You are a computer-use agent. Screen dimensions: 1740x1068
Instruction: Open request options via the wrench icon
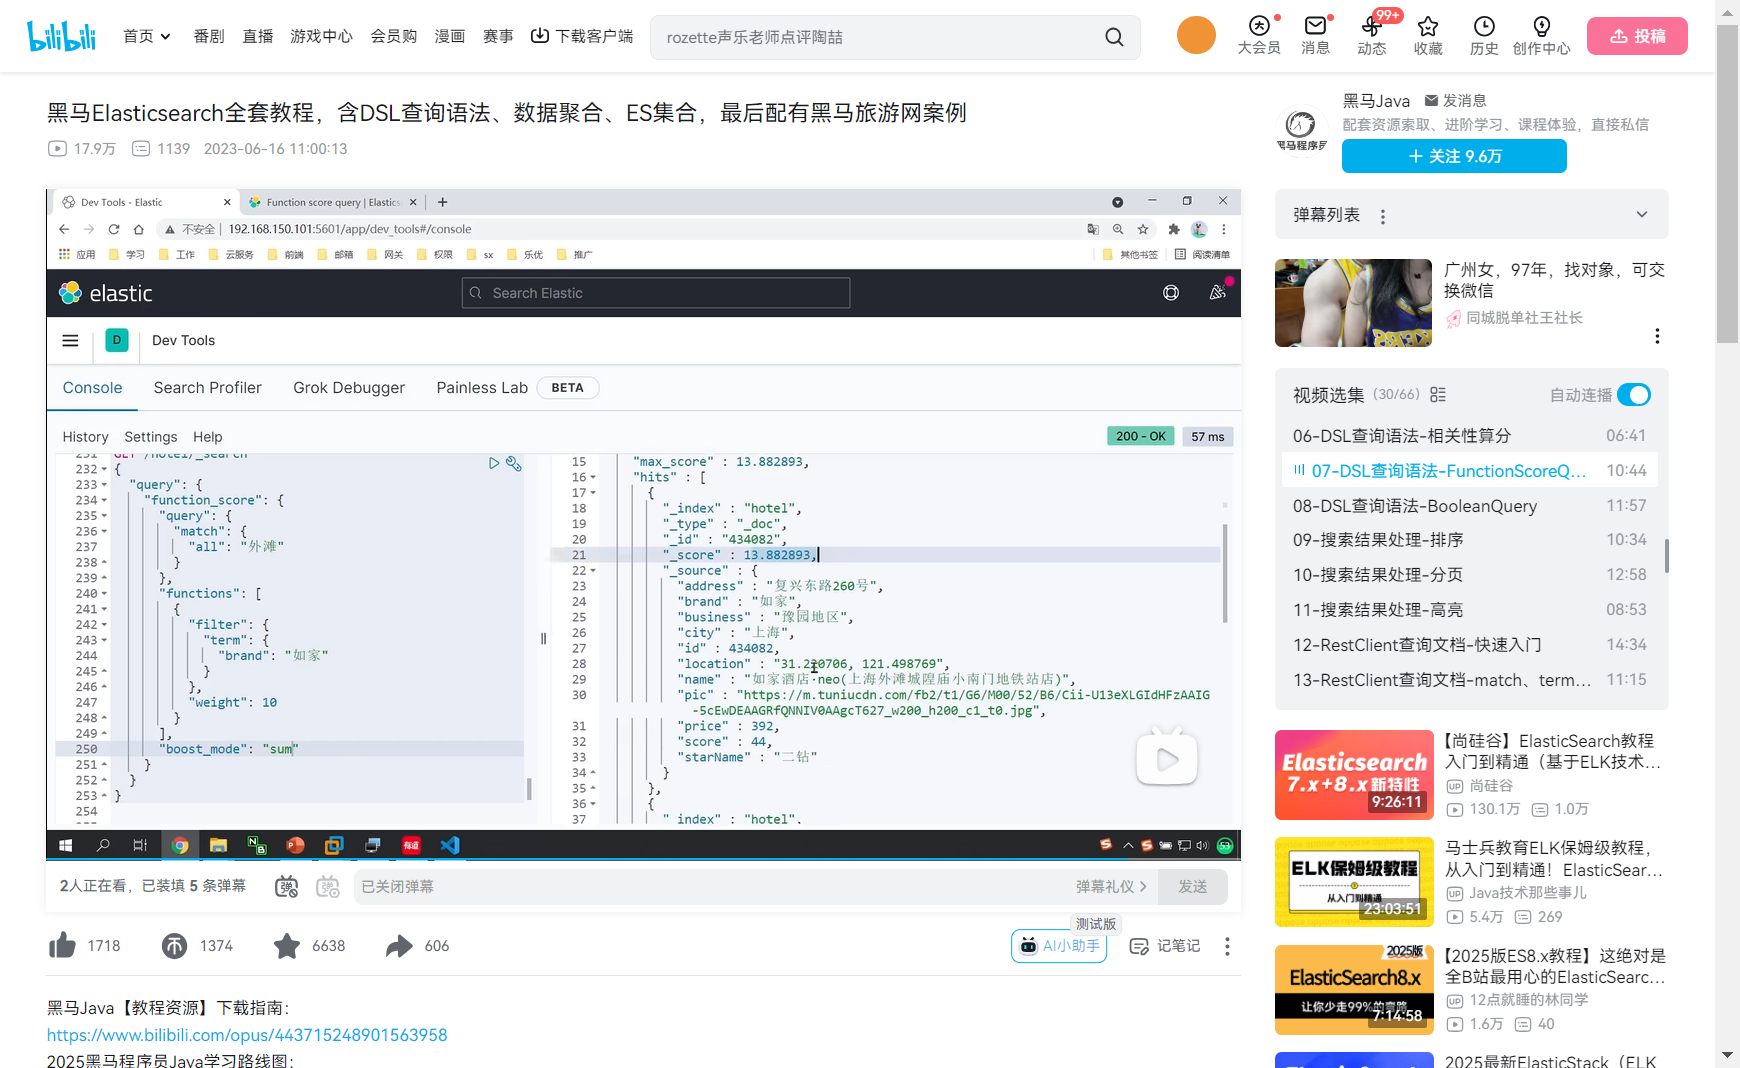514,462
